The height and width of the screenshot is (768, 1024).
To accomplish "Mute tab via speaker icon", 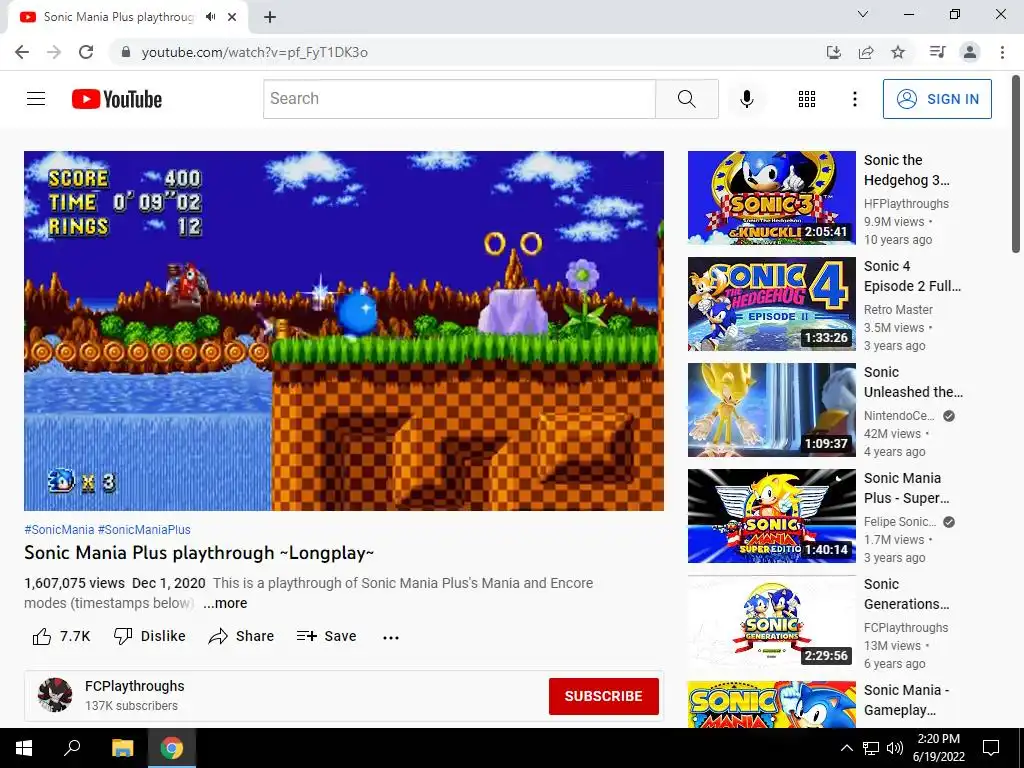I will coord(210,17).
